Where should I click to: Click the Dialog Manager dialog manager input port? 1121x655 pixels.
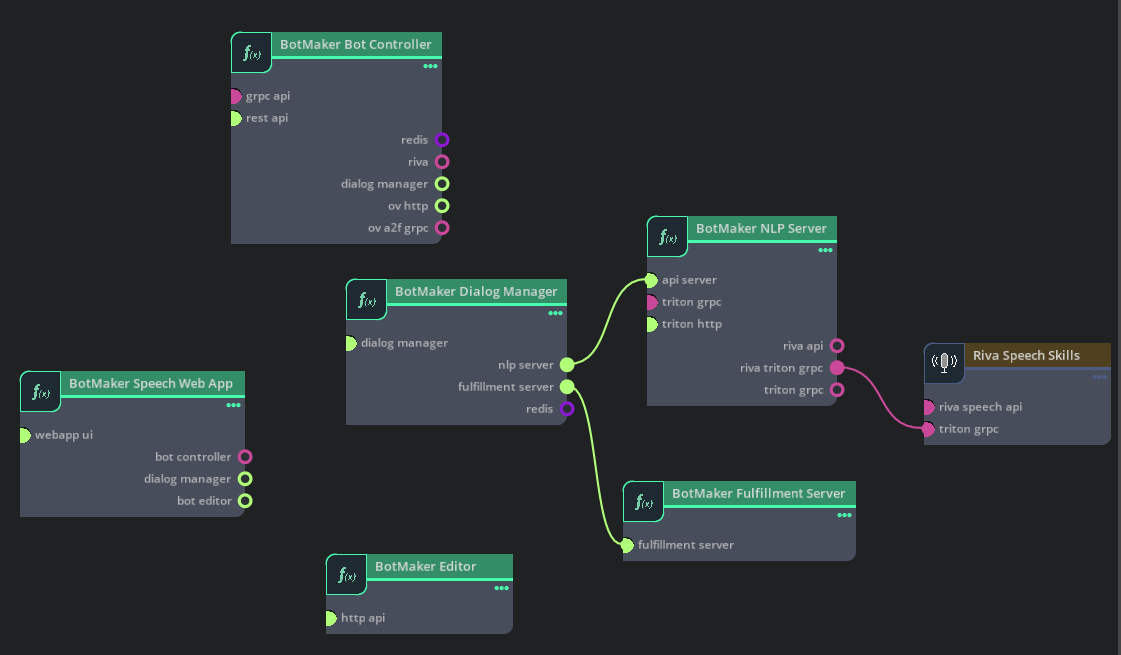tap(351, 343)
